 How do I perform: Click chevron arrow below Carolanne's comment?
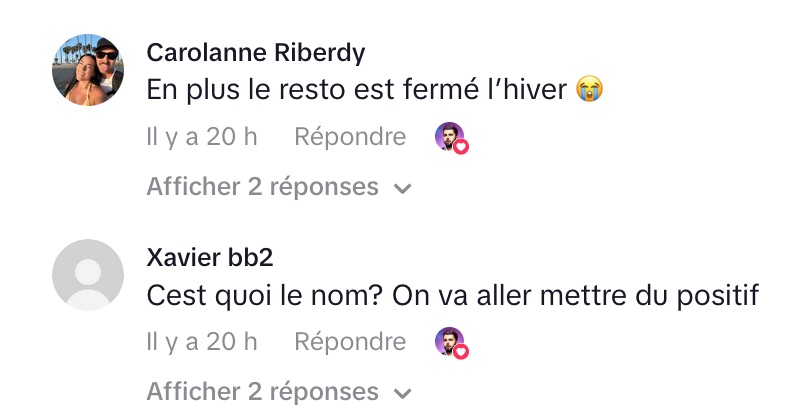(403, 188)
